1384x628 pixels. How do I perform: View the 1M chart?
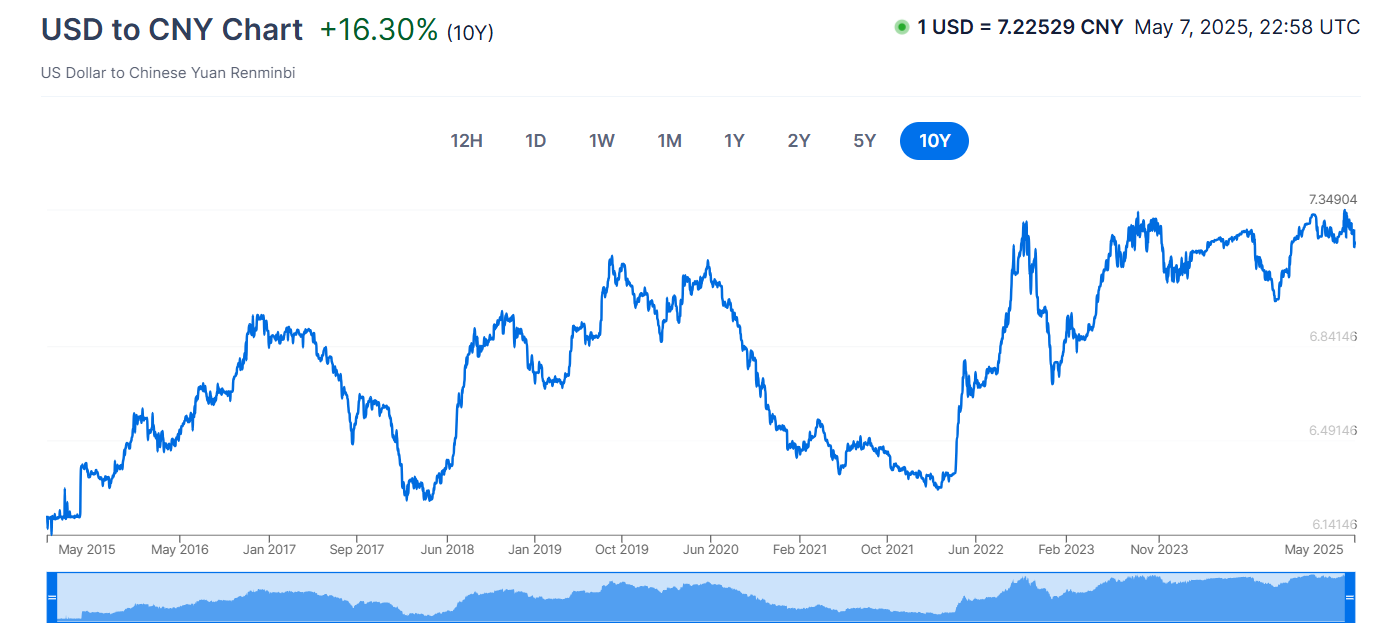(670, 141)
